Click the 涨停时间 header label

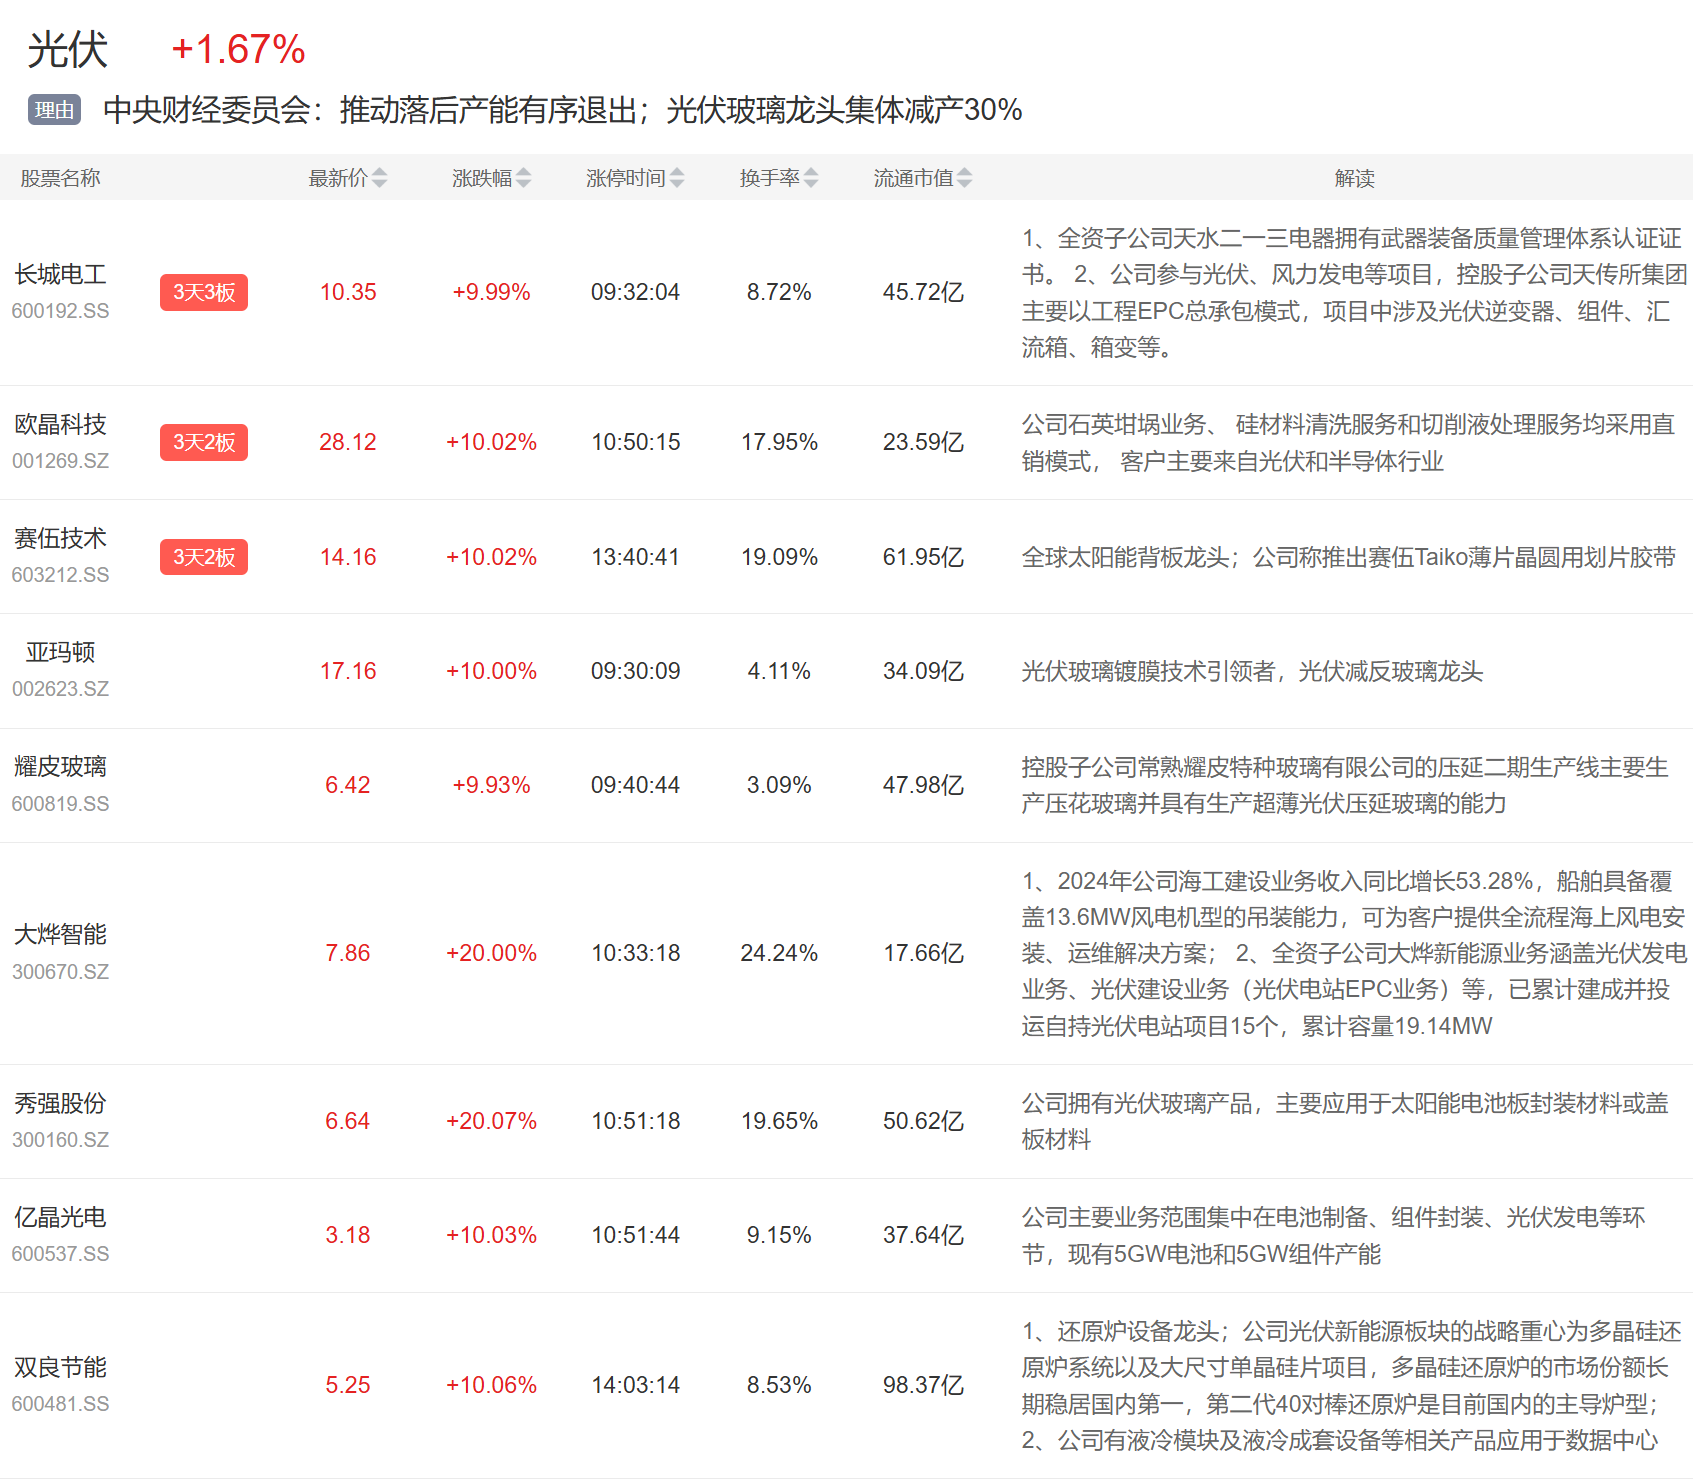pyautogui.click(x=626, y=178)
